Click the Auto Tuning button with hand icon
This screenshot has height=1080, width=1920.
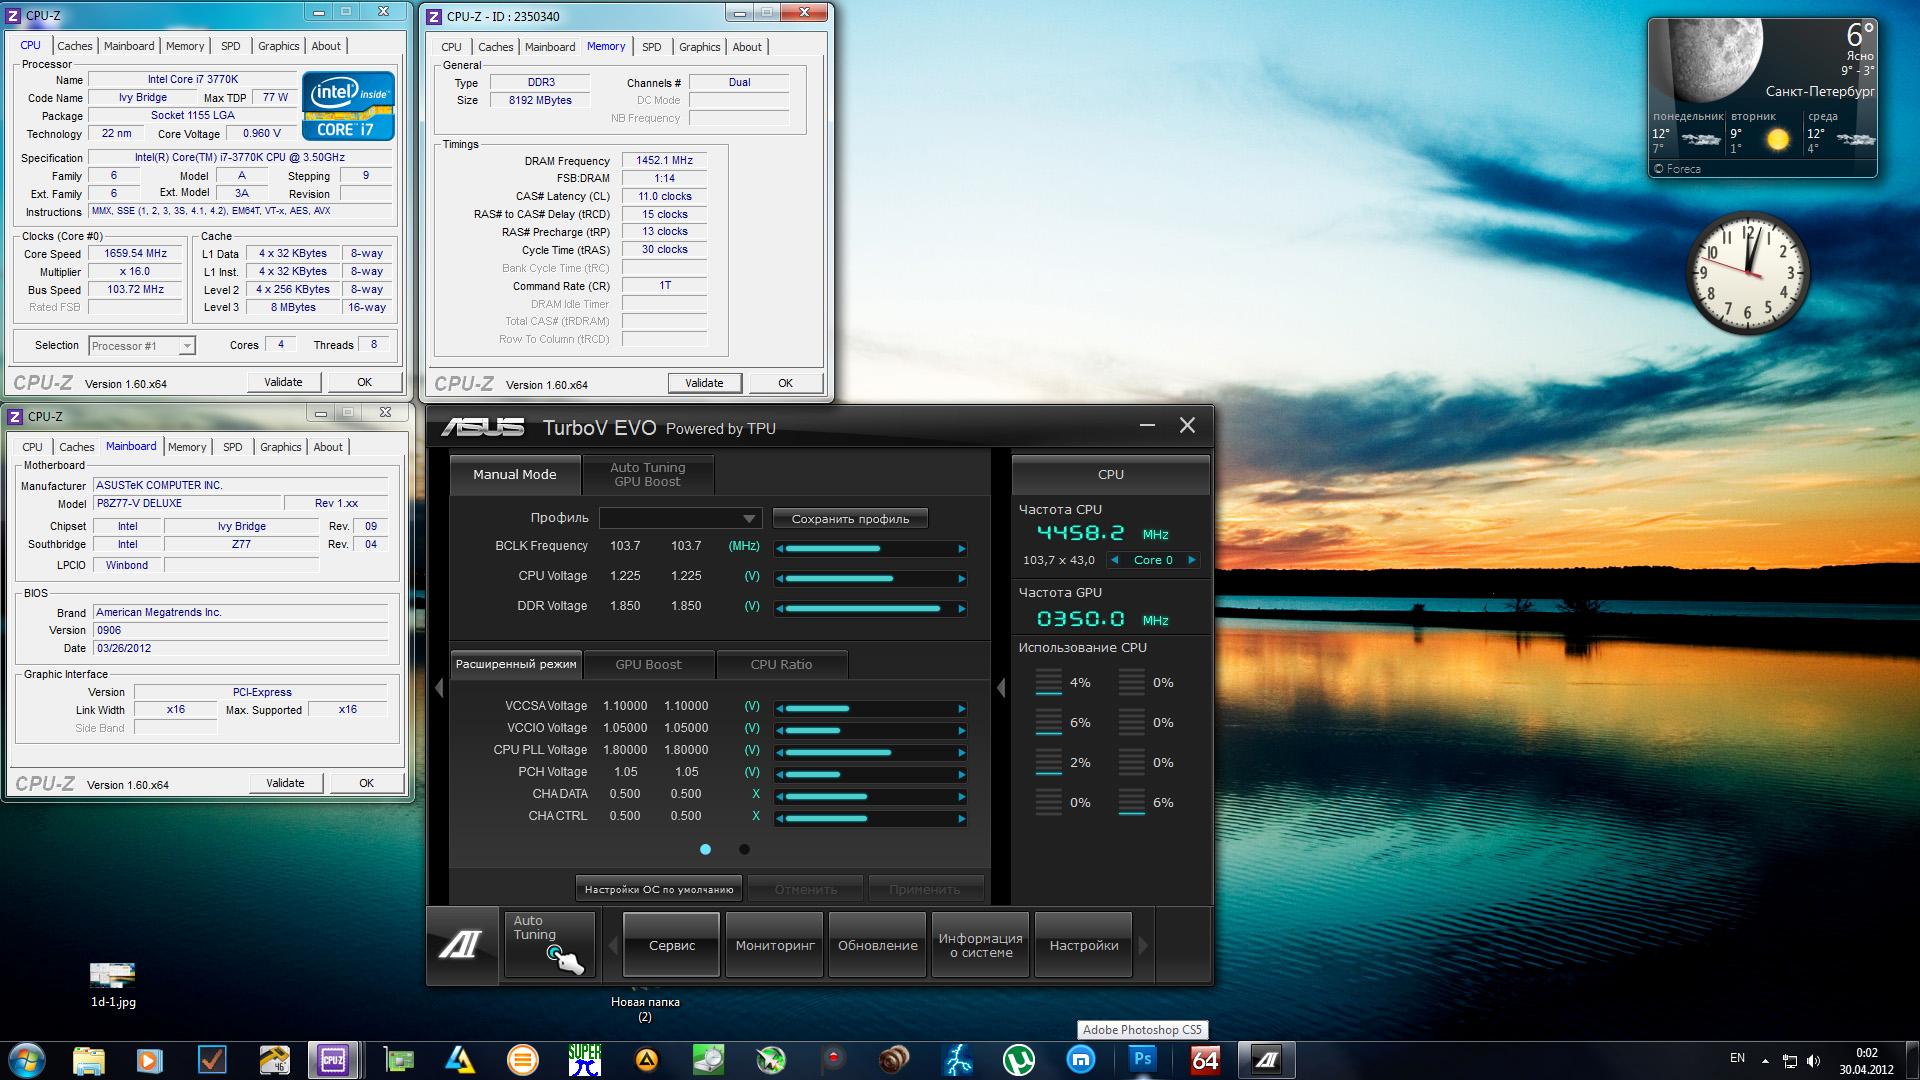[x=550, y=944]
